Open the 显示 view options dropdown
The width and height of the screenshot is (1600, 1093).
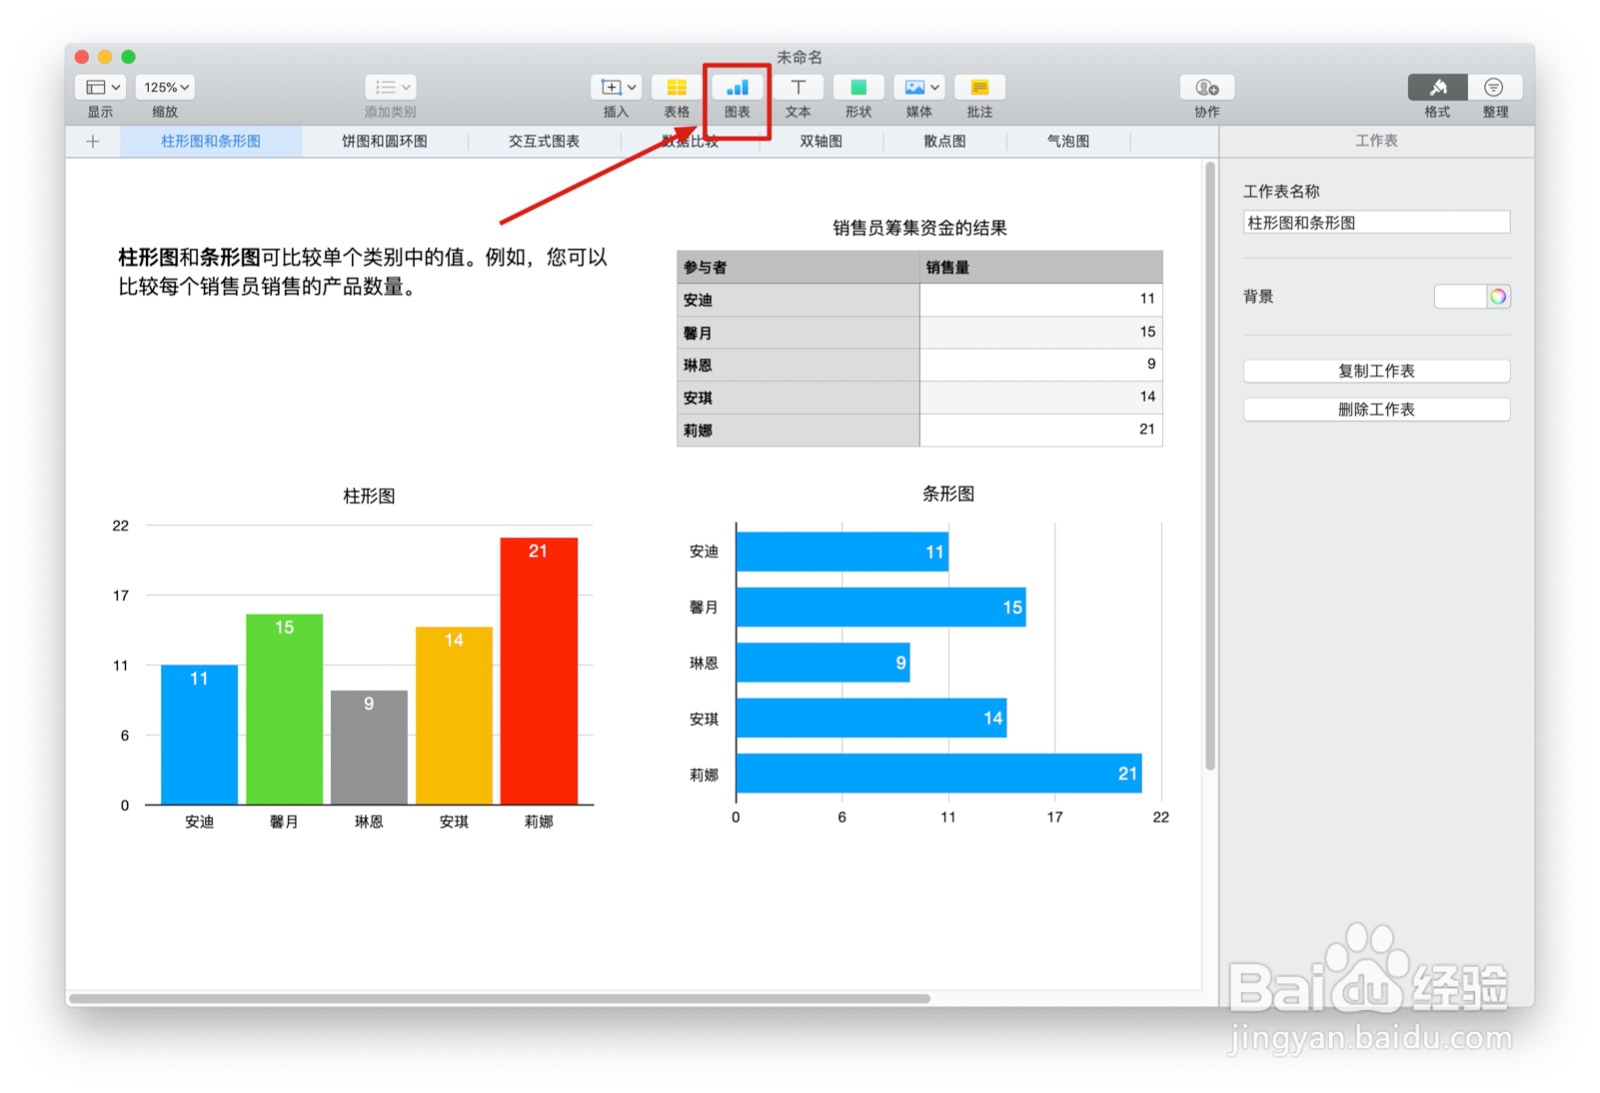(99, 87)
